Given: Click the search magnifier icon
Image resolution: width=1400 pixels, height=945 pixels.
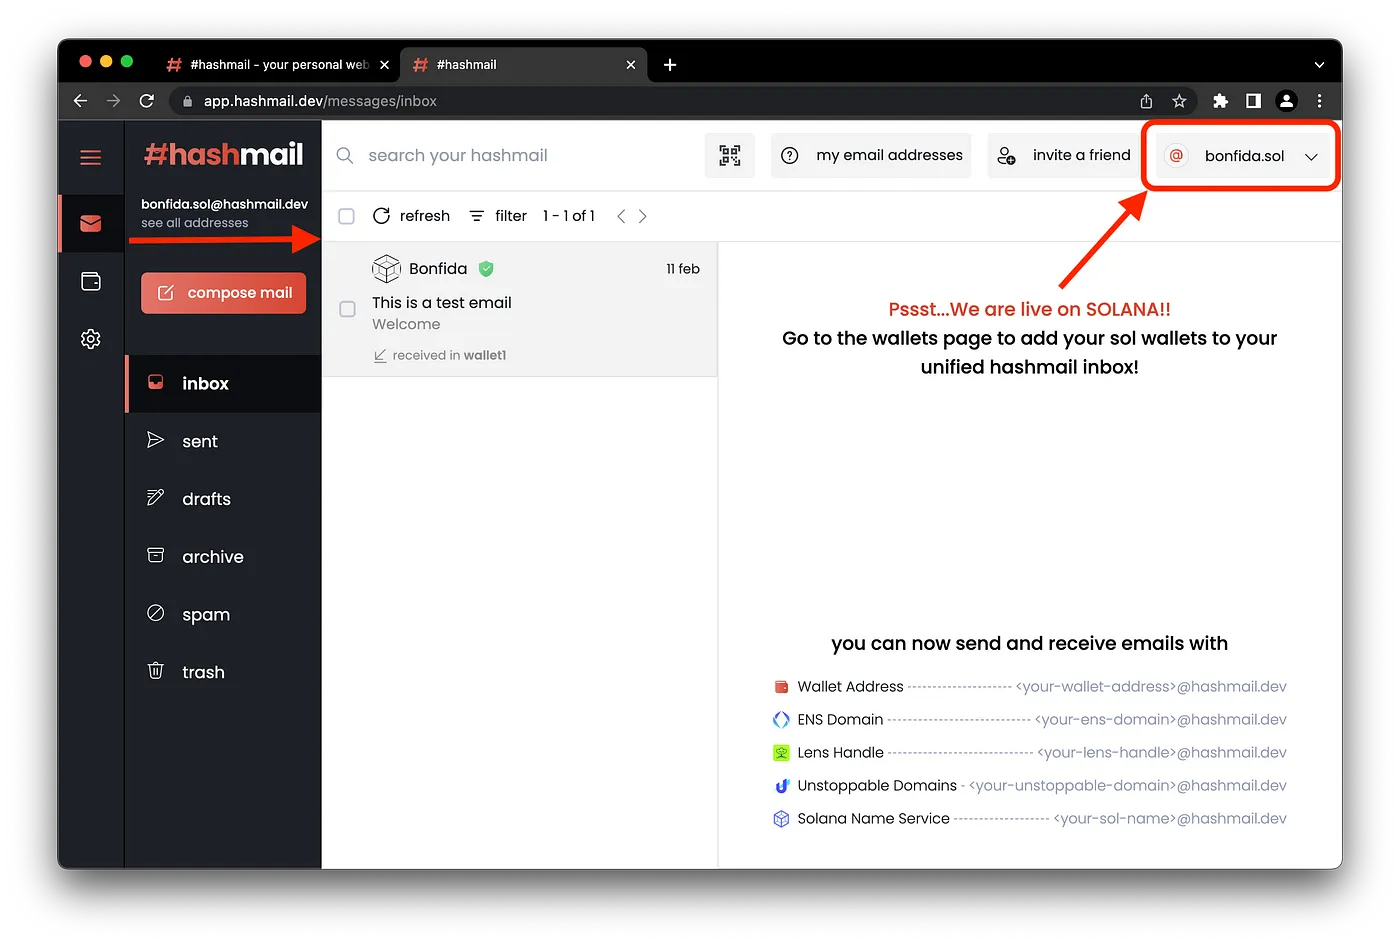Looking at the screenshot, I should [x=345, y=155].
